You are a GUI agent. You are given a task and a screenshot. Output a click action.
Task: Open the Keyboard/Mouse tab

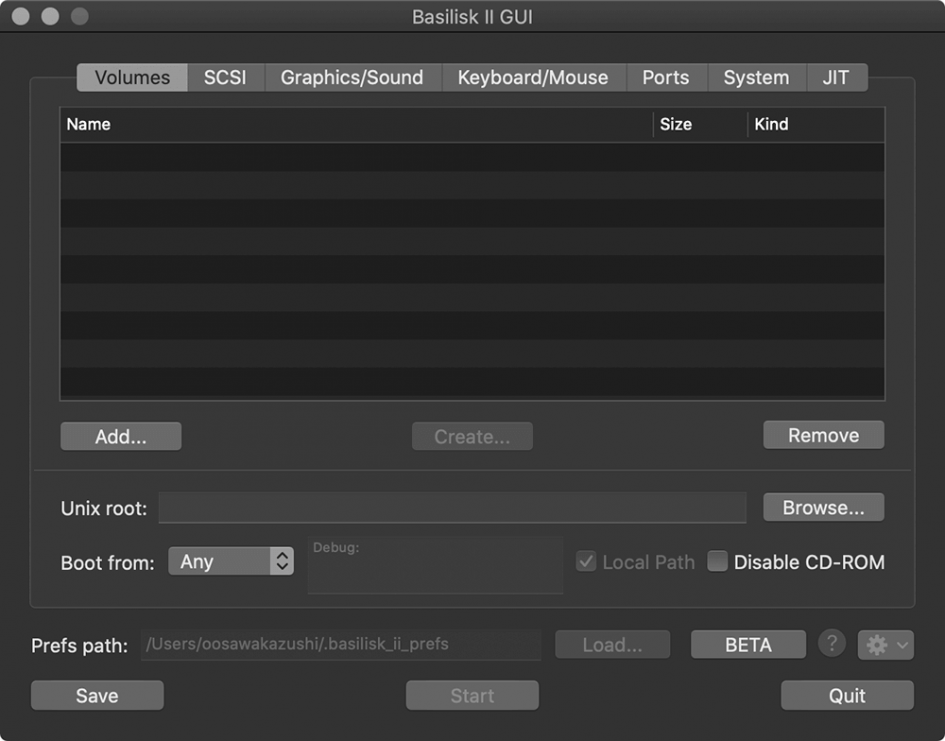[x=533, y=78]
